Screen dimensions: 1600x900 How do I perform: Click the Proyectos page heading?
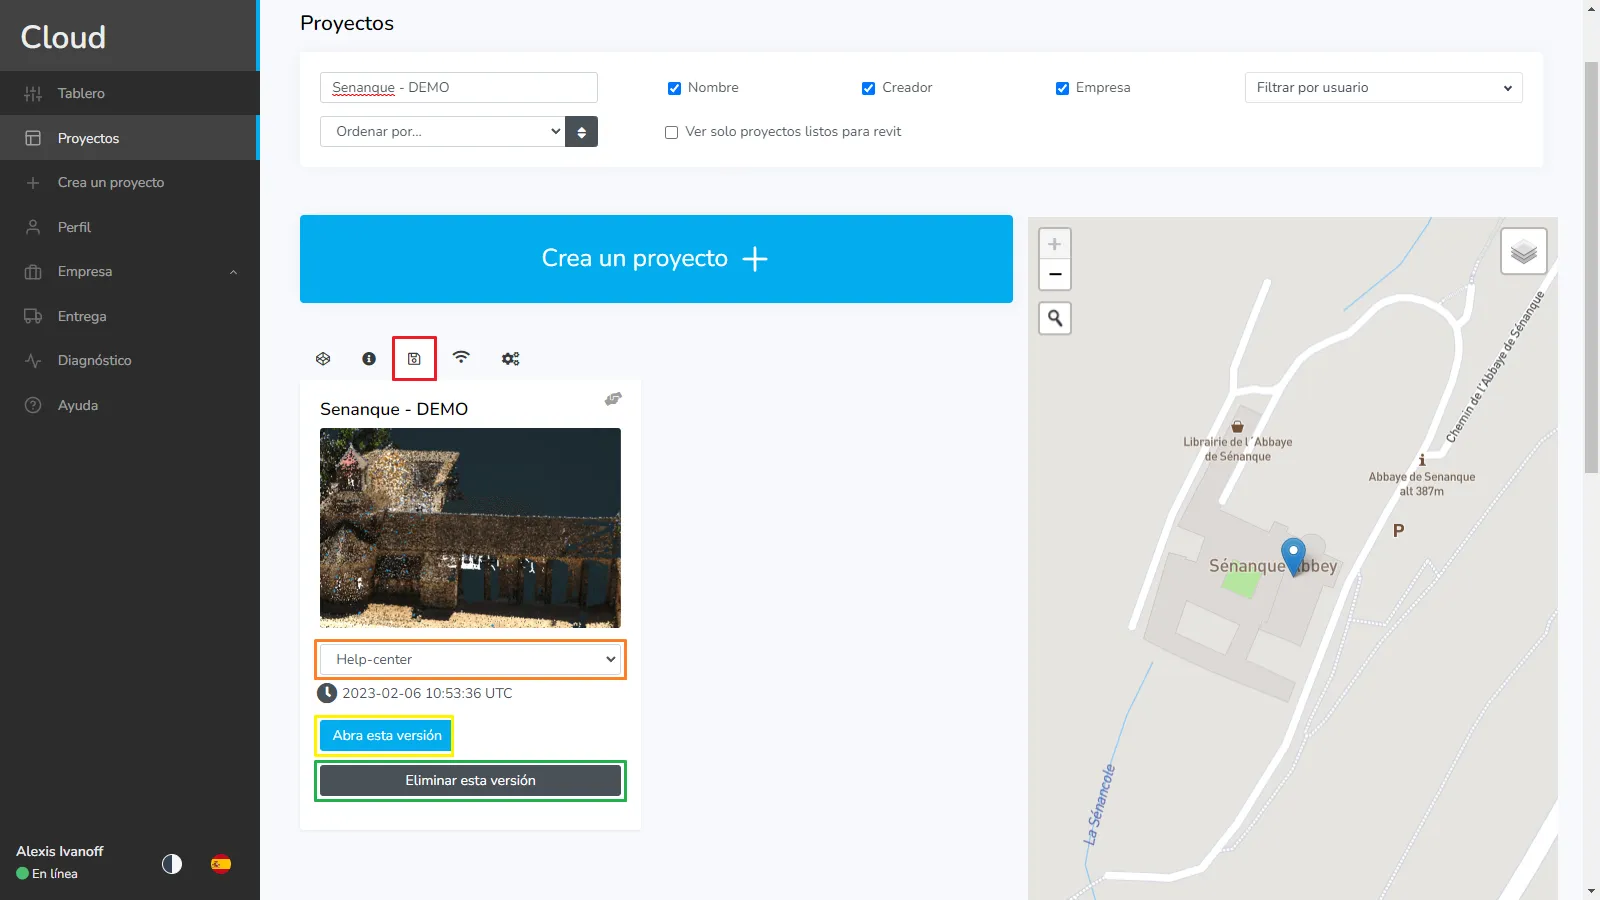(x=347, y=23)
